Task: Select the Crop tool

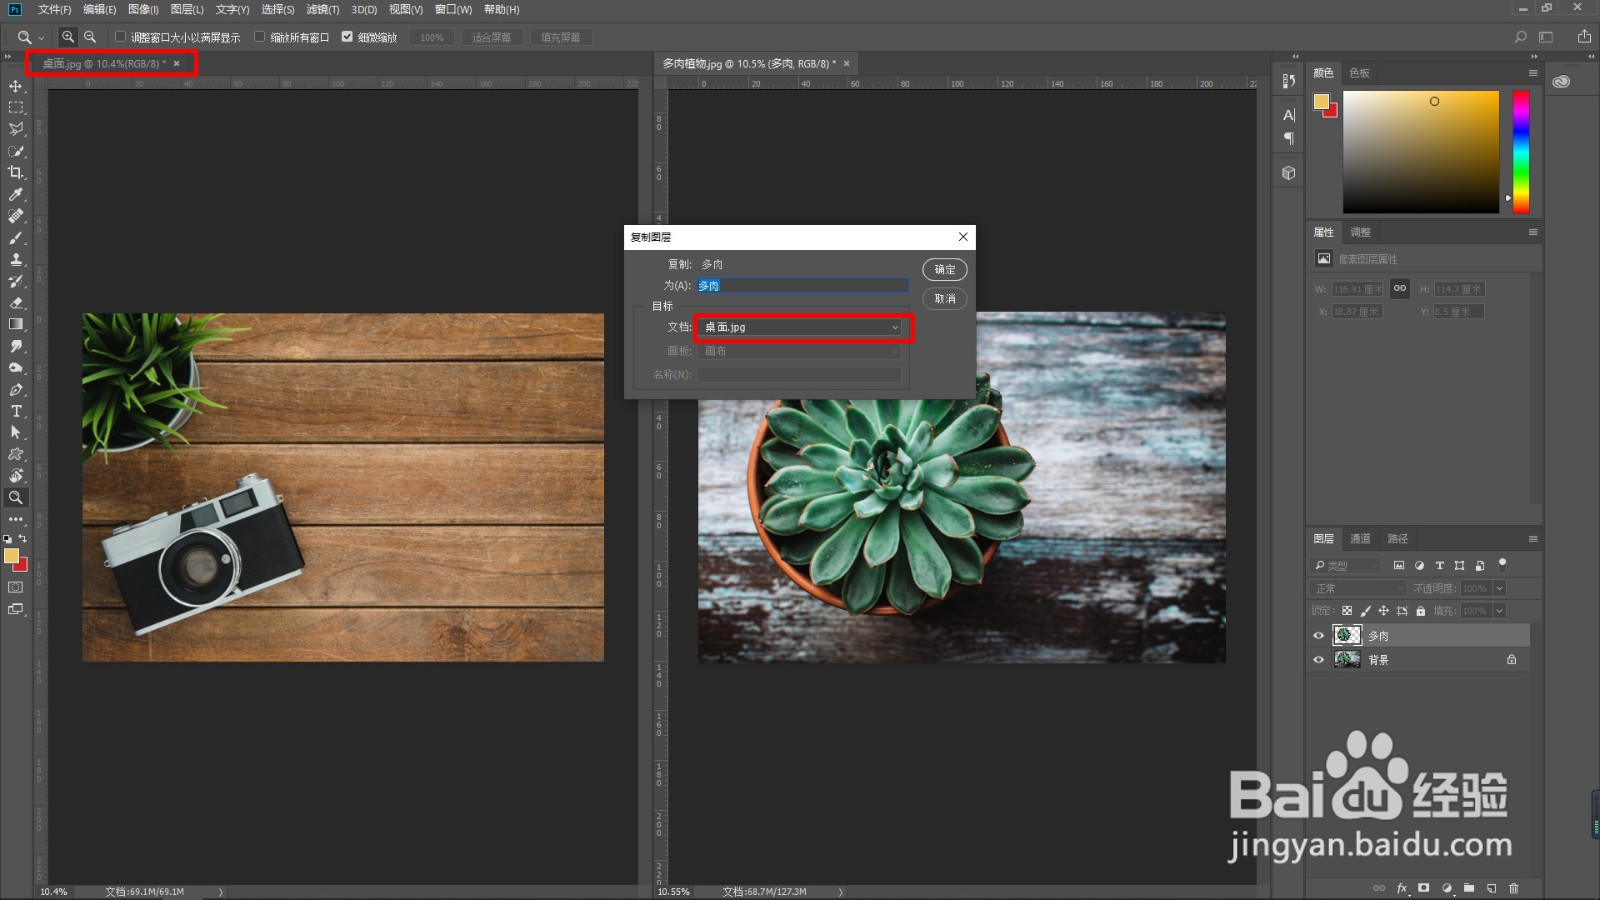Action: point(16,172)
